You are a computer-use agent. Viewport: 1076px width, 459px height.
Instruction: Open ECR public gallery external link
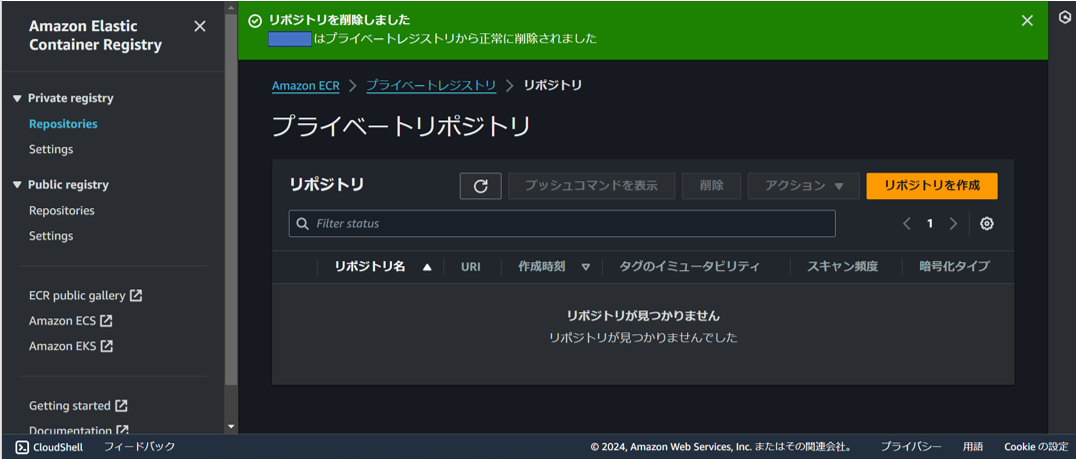point(85,296)
